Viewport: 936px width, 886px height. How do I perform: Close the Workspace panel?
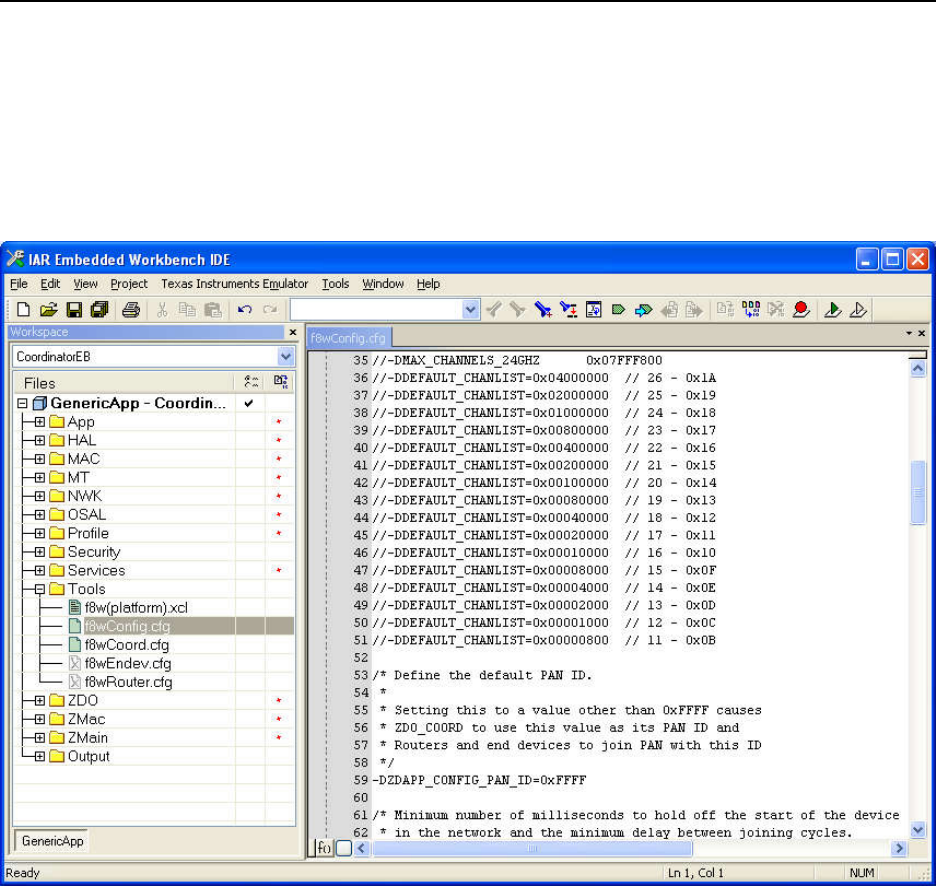coord(292,333)
